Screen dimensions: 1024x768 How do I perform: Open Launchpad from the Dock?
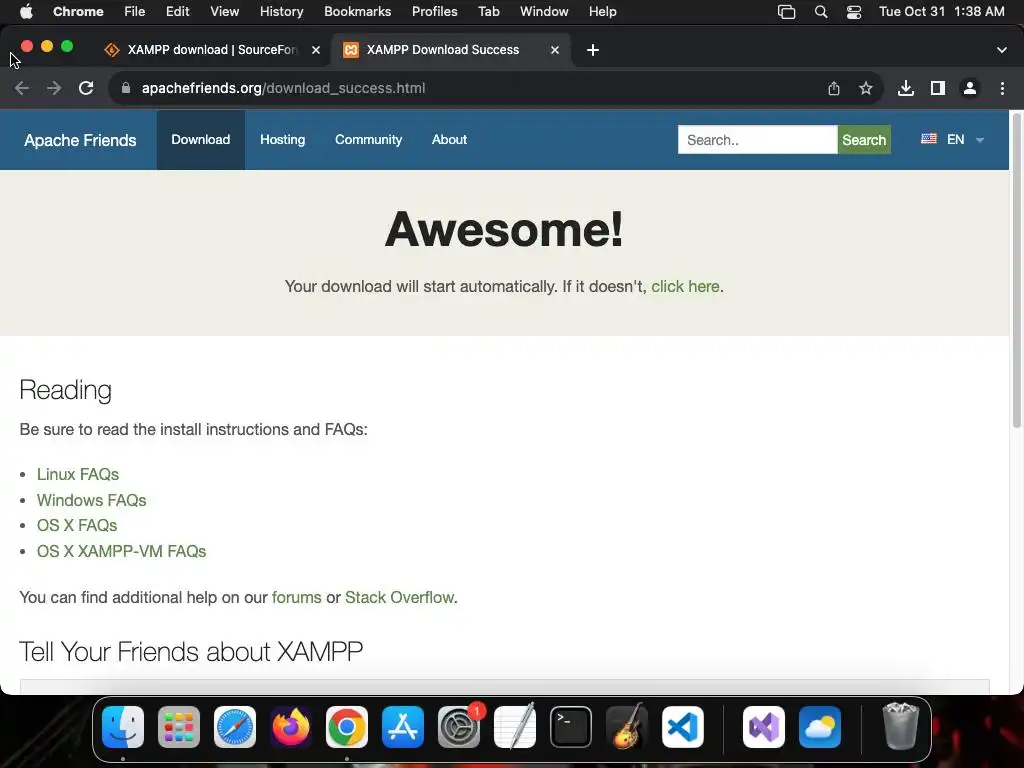[x=179, y=727]
